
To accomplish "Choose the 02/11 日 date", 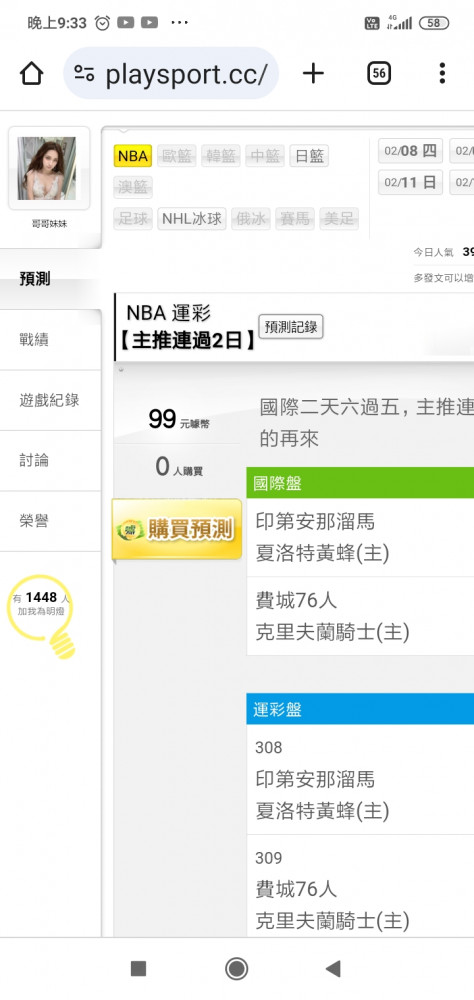I will pos(410,182).
